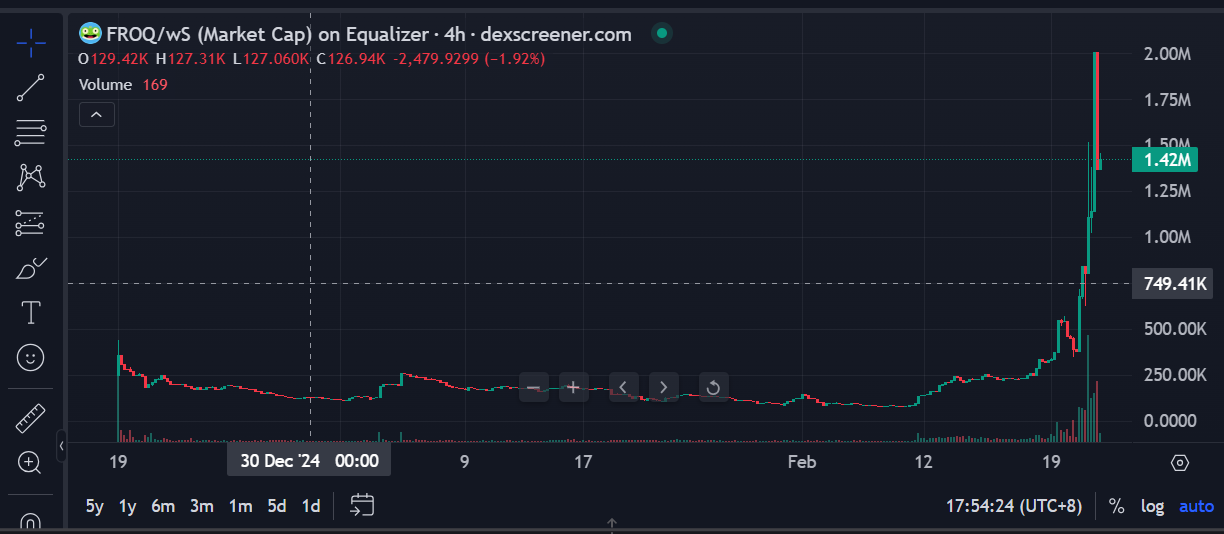
Task: Open the Fibonacci retracement tool
Action: click(x=31, y=132)
